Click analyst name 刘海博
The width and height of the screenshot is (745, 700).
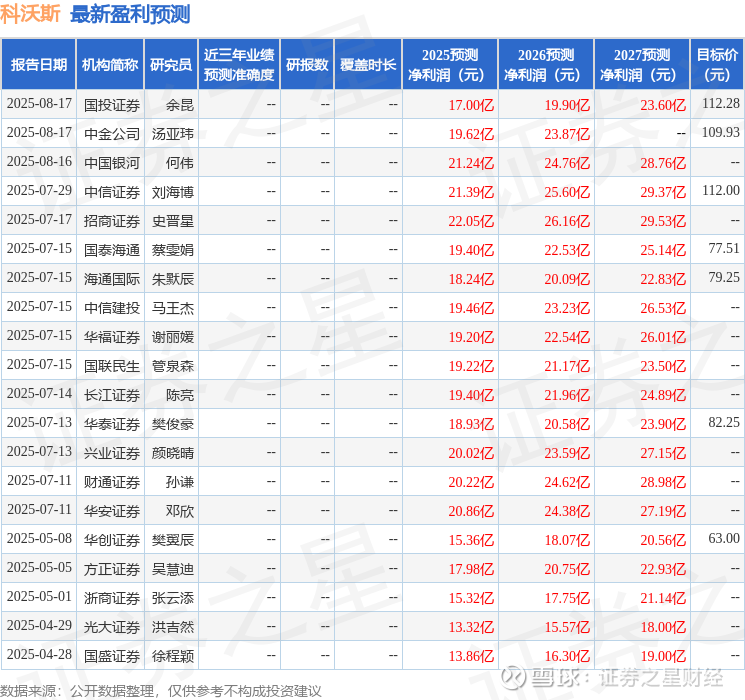[172, 192]
